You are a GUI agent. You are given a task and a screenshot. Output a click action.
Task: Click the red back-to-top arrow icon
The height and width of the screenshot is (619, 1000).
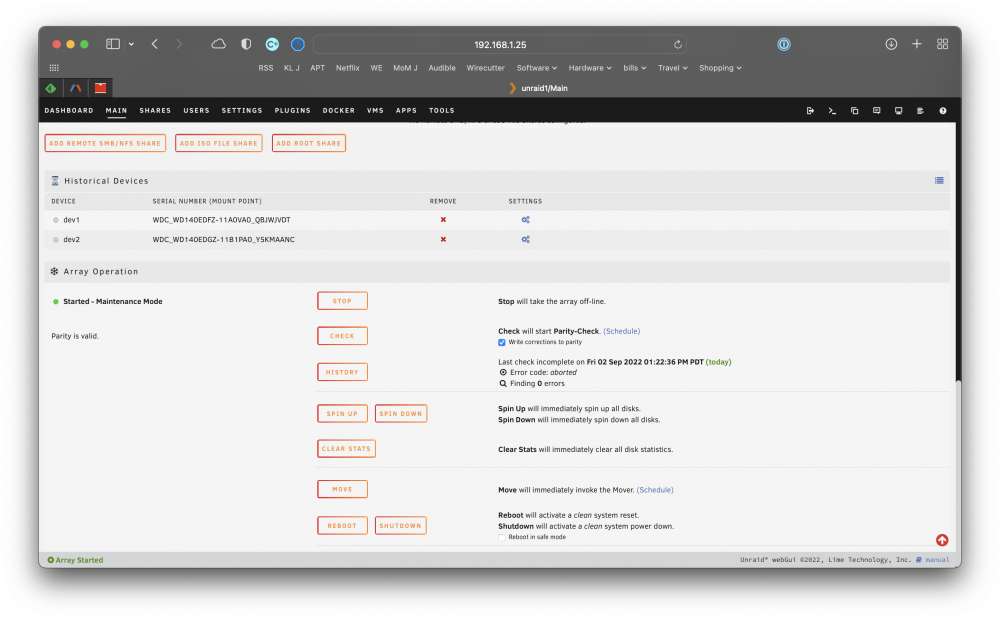(x=942, y=540)
